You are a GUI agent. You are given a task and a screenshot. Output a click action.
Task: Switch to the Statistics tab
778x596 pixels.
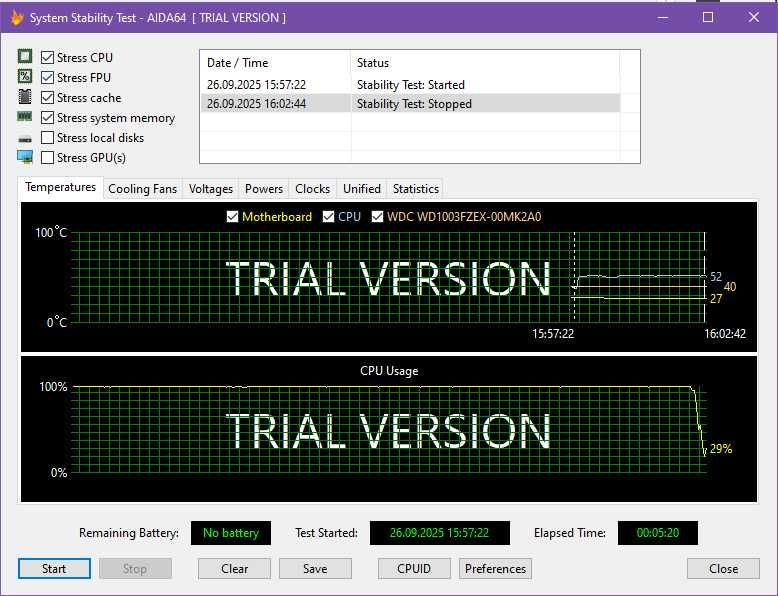tap(415, 189)
